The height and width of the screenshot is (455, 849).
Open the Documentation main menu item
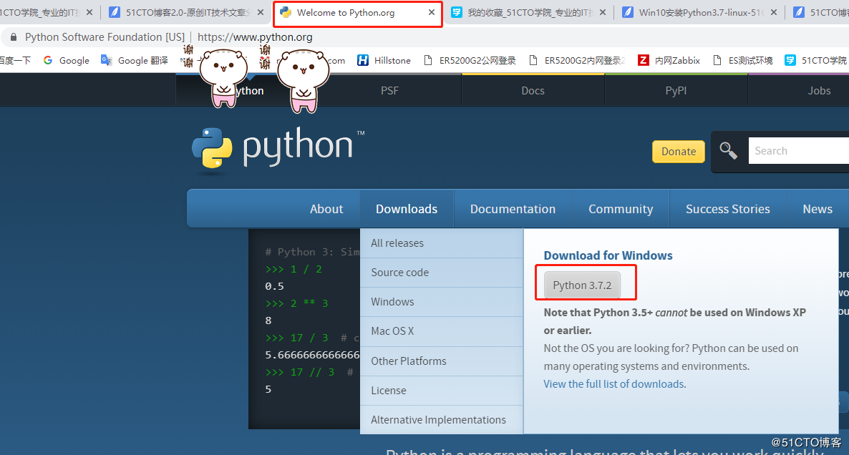(x=513, y=209)
